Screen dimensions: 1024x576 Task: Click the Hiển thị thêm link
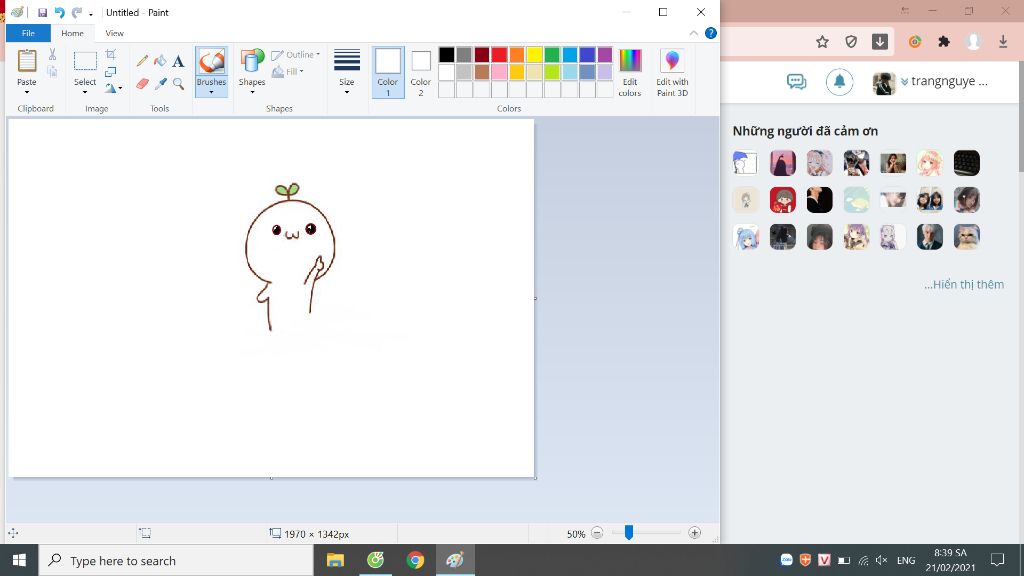tap(964, 284)
